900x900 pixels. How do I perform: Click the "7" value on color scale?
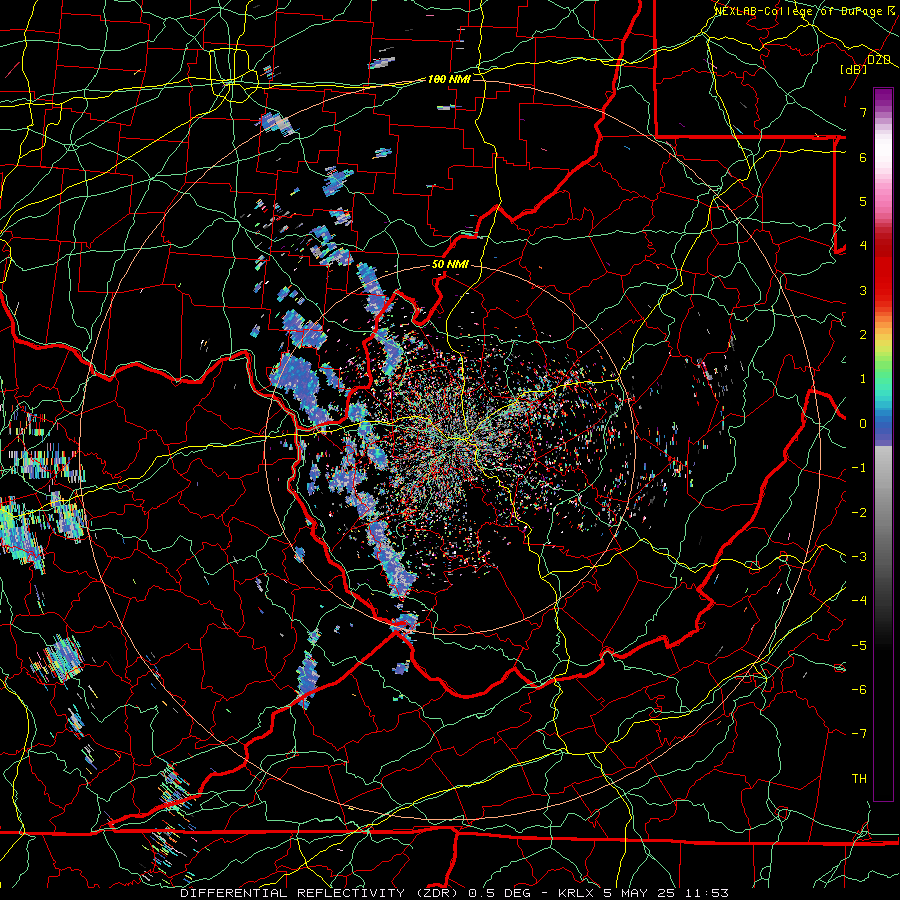863,112
